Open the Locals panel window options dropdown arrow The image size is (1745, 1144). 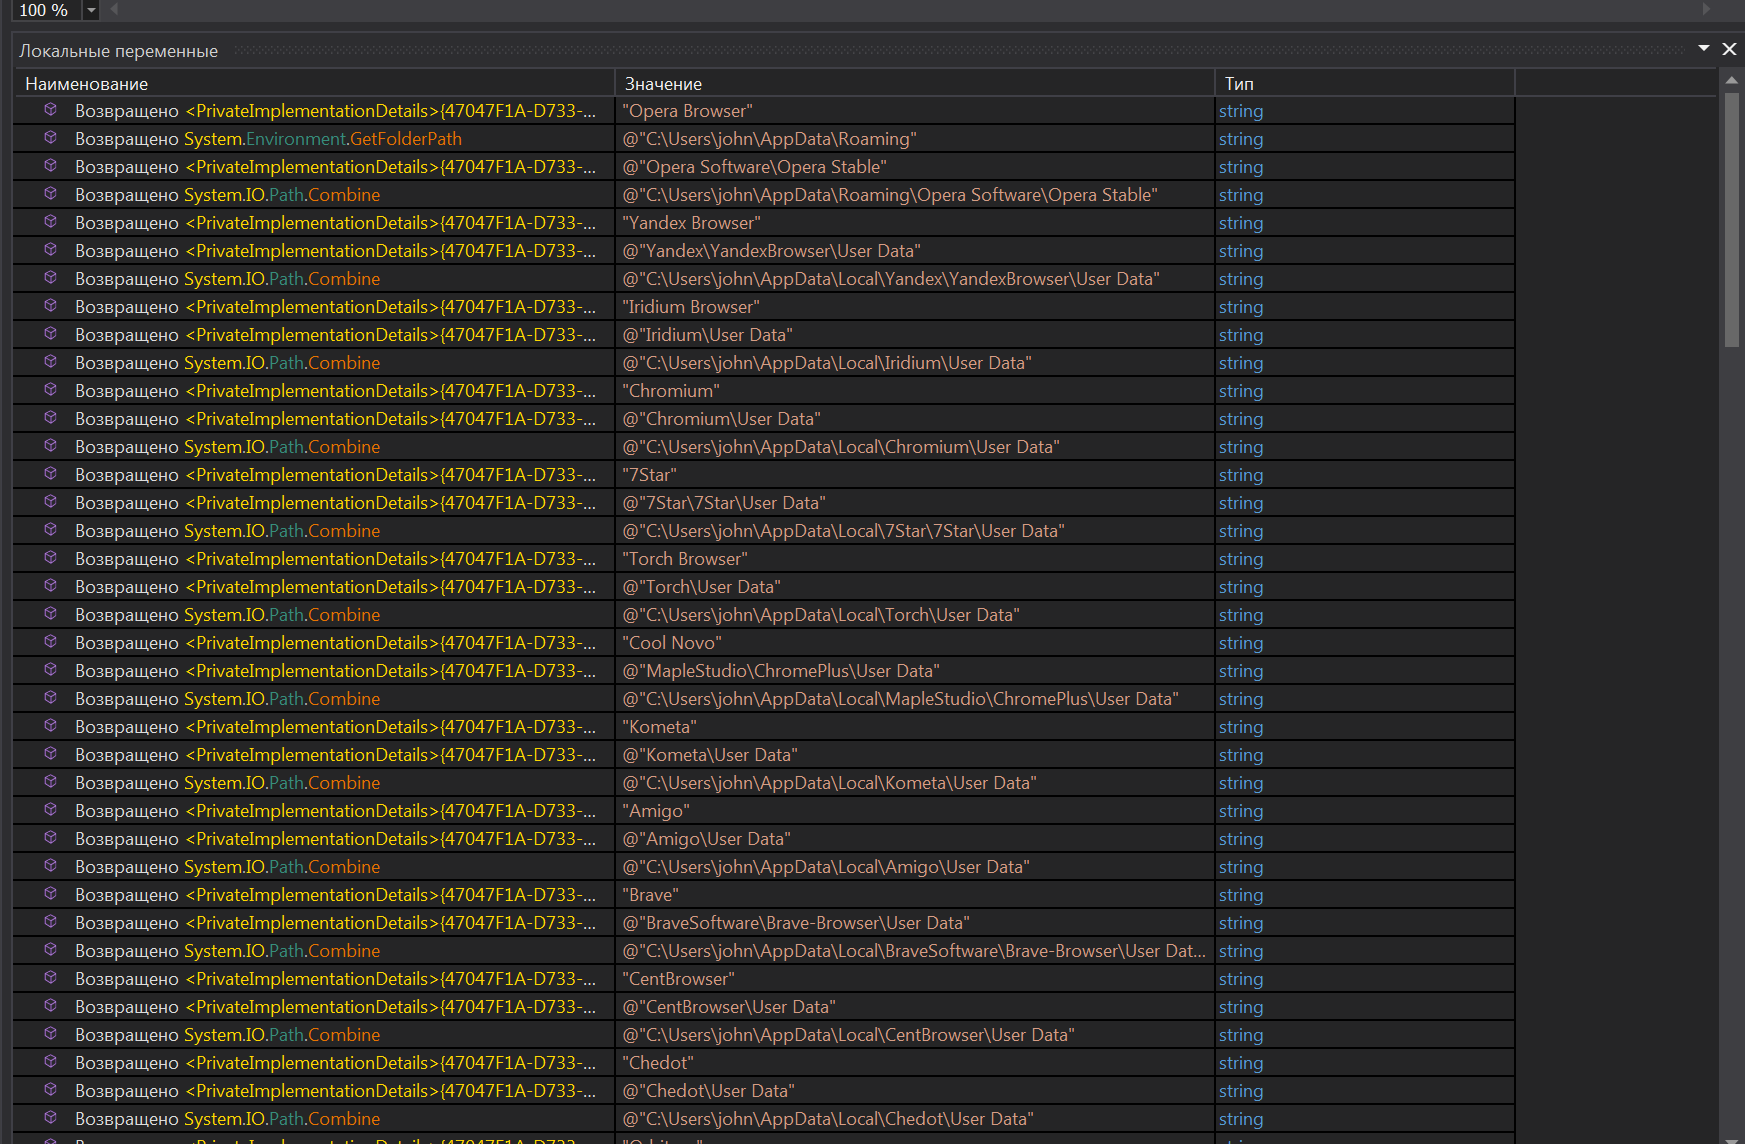pos(1704,48)
